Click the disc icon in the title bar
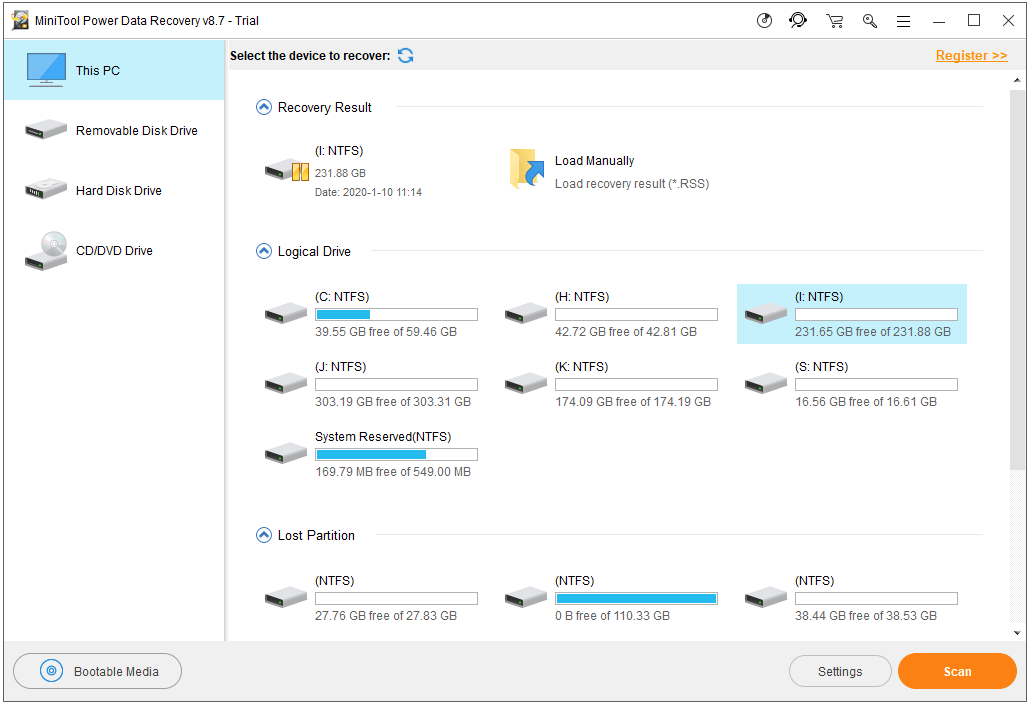 (x=764, y=20)
